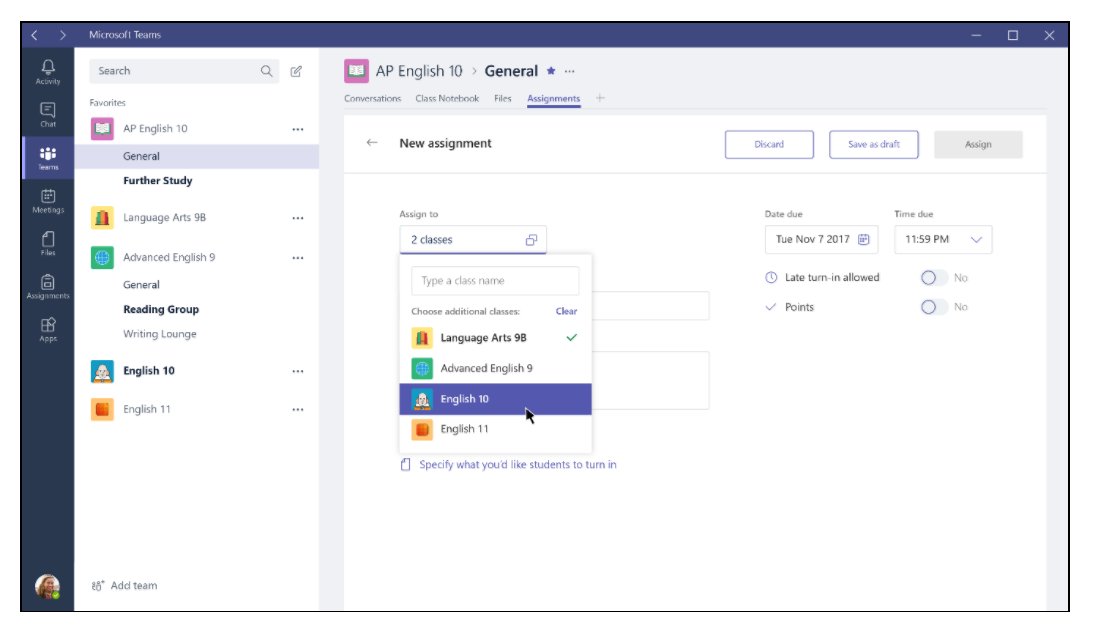Screen dimensions: 1099x634
Task: Open more options for English 11 team
Action: 298,409
